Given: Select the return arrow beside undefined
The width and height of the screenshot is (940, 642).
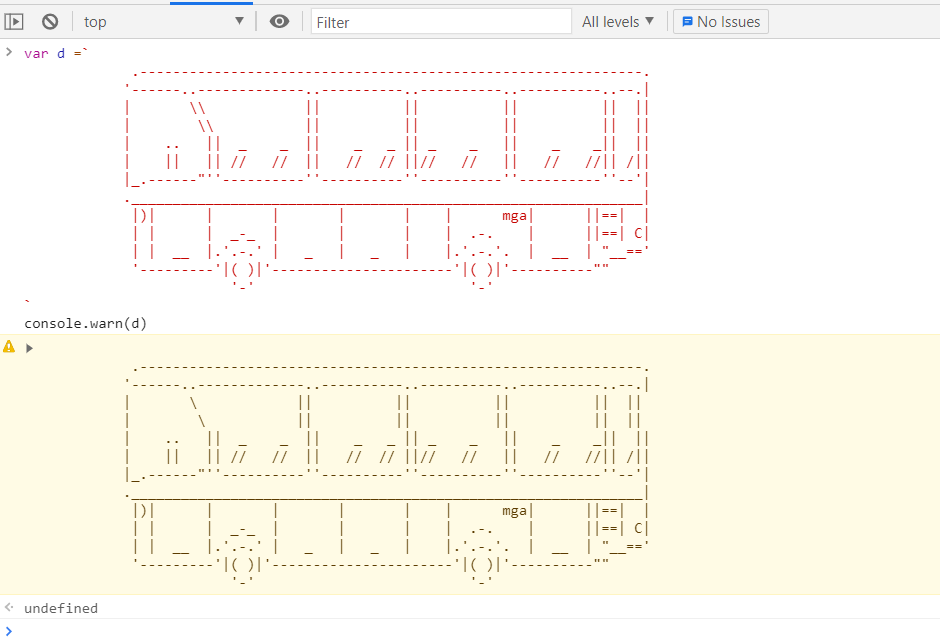Looking at the screenshot, I should pyautogui.click(x=9, y=607).
